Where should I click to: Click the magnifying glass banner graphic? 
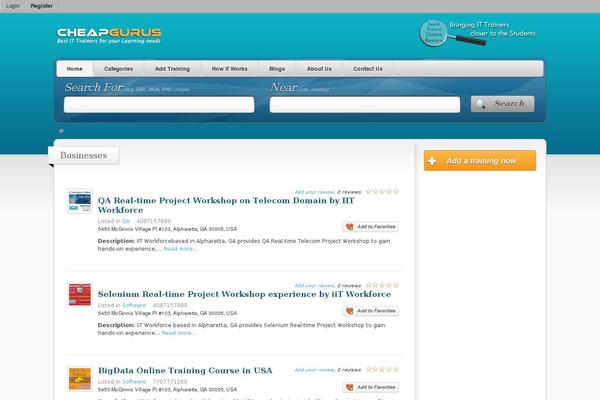(452, 34)
